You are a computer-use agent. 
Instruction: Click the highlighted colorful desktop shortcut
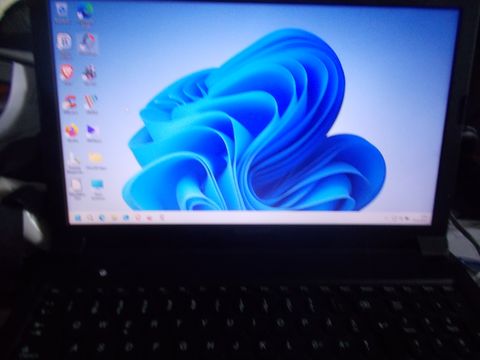[88, 44]
